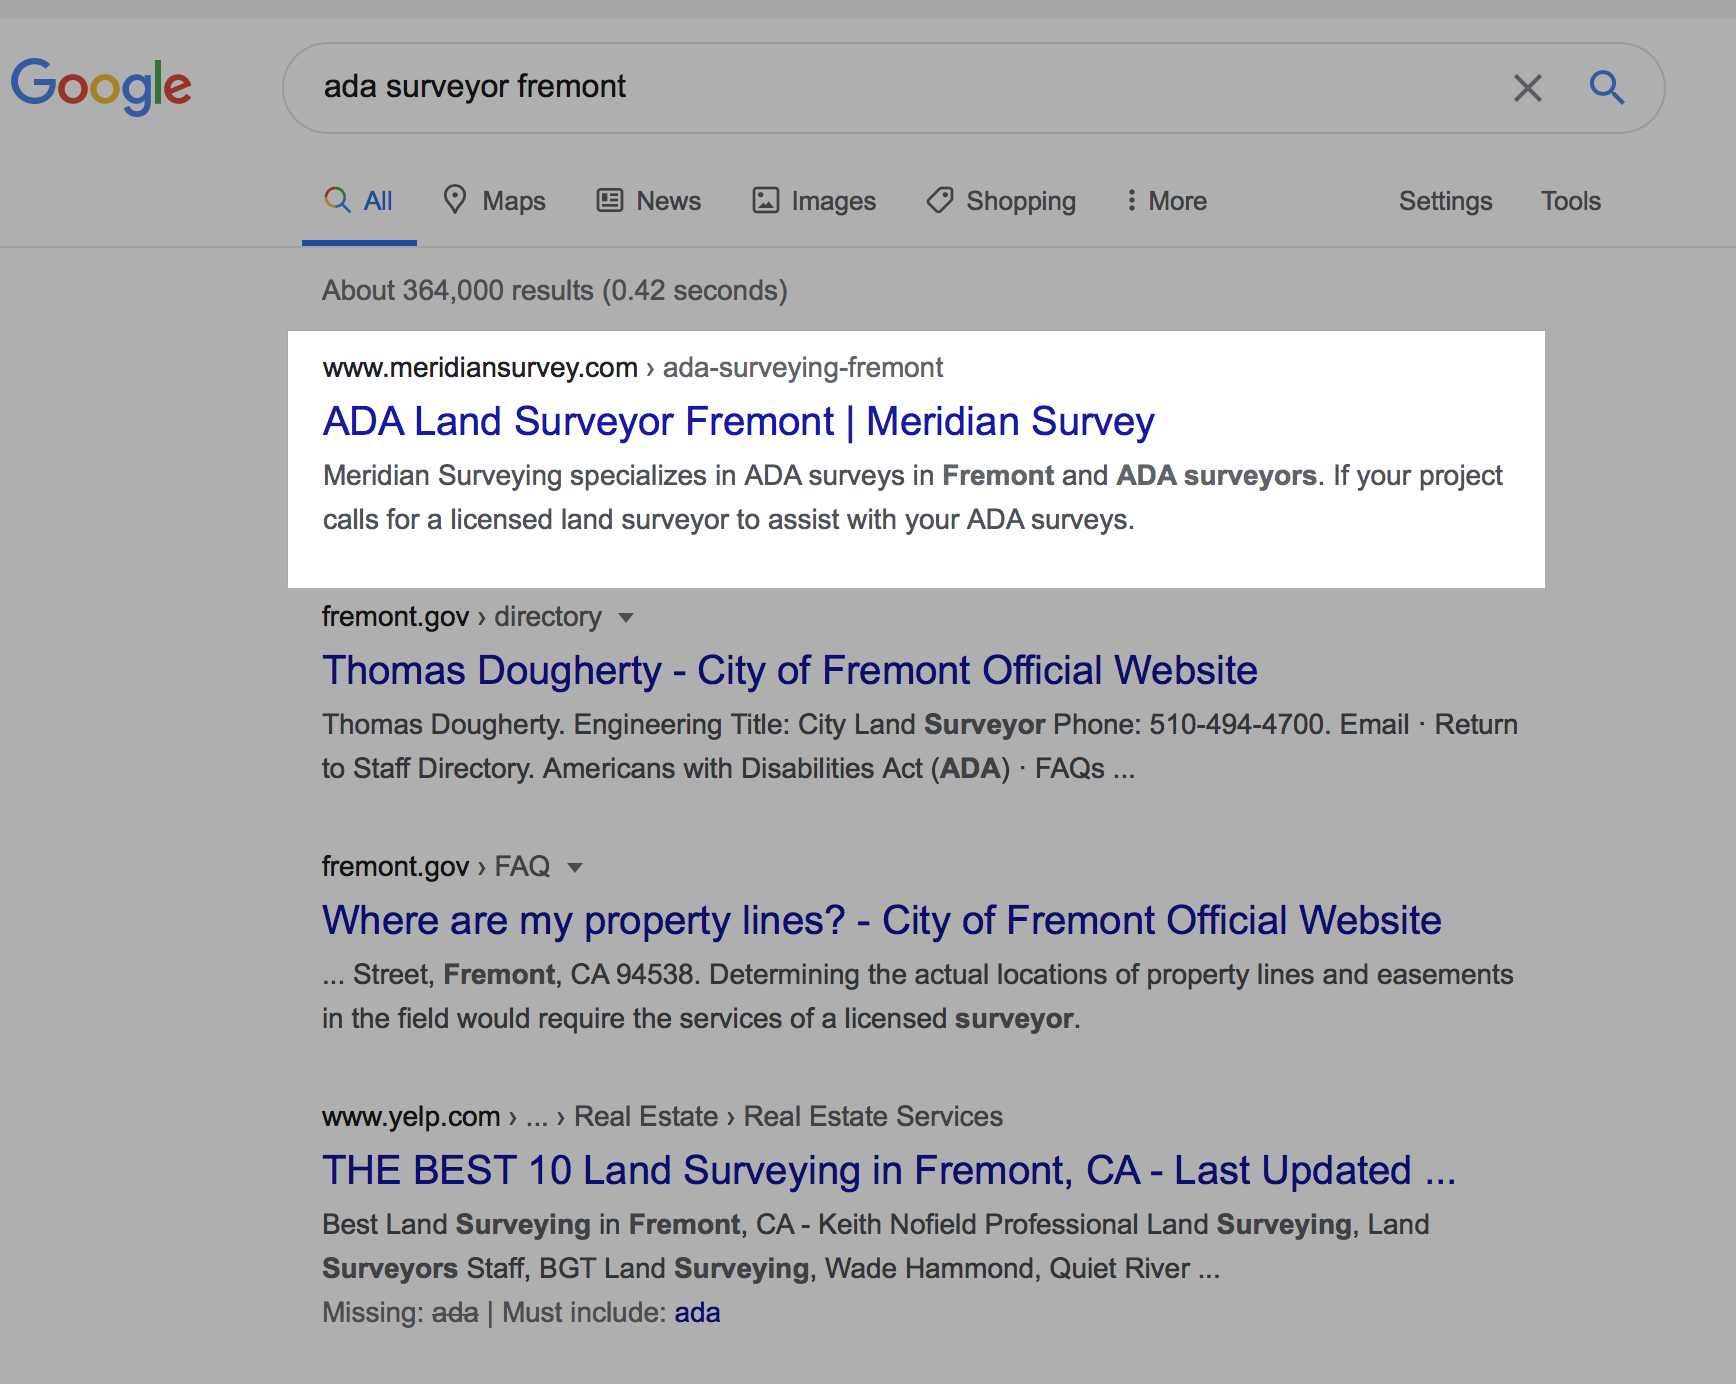This screenshot has width=1736, height=1384.
Task: Click the three-dot More icon
Action: click(1131, 200)
